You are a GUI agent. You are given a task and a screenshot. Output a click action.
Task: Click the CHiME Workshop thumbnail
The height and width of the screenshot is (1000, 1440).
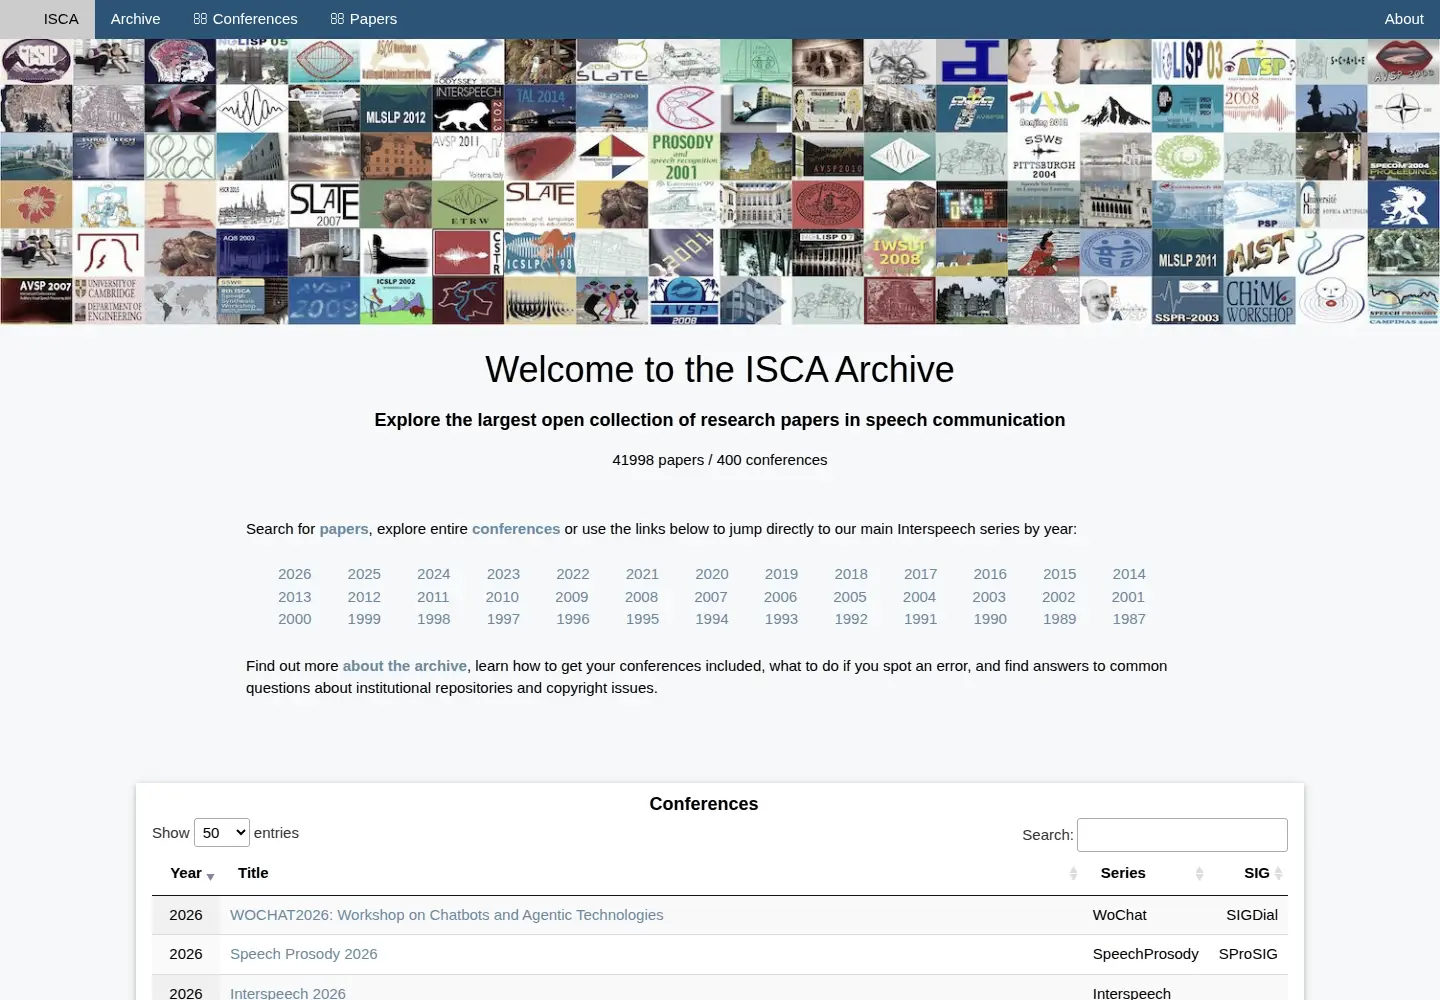[x=1260, y=301]
